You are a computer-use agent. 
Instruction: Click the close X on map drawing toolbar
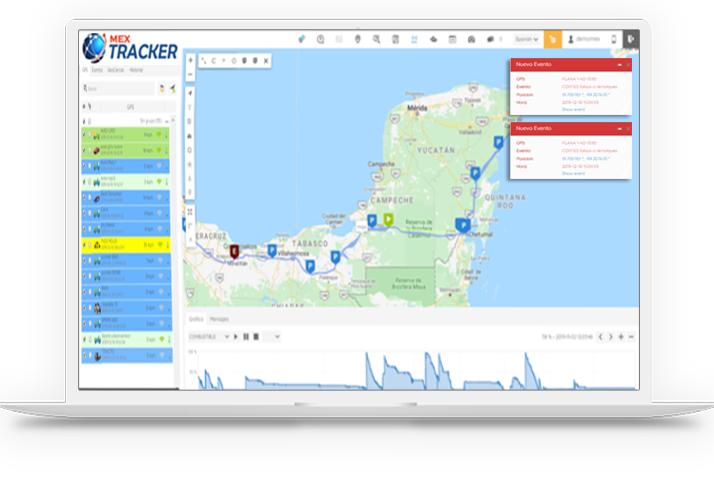[267, 60]
